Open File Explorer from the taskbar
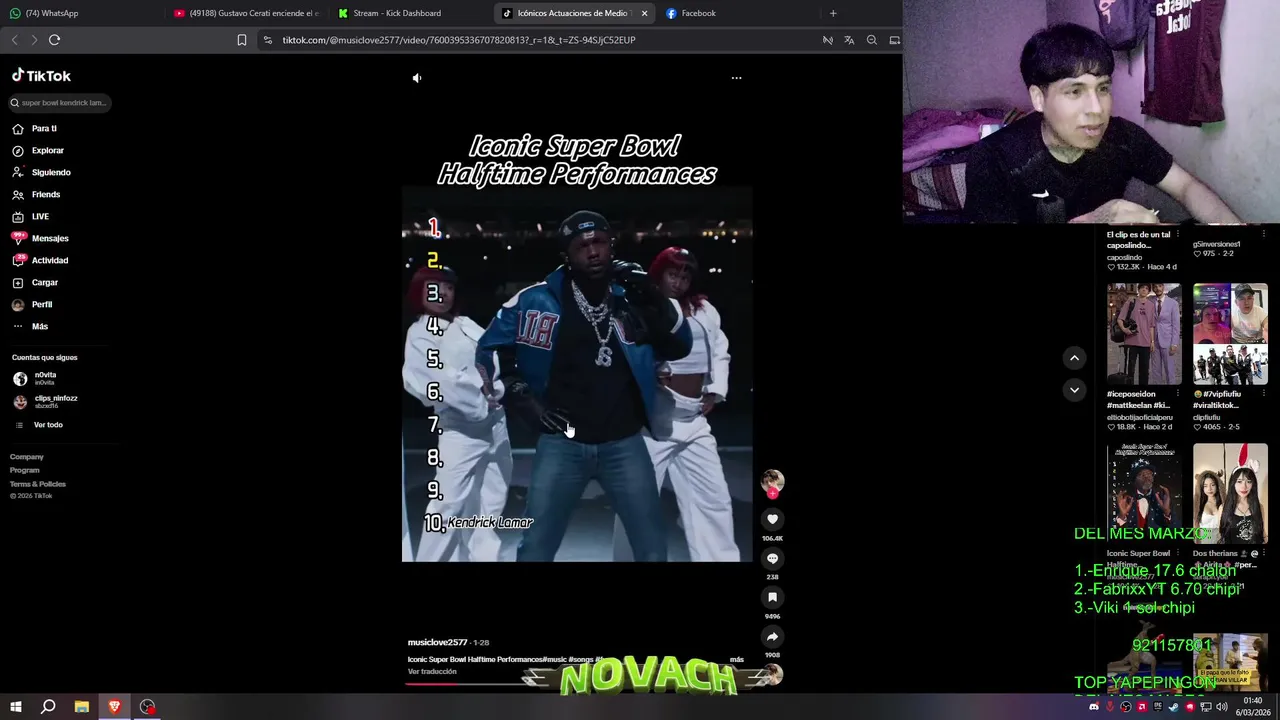This screenshot has height=720, width=1280. 81,707
